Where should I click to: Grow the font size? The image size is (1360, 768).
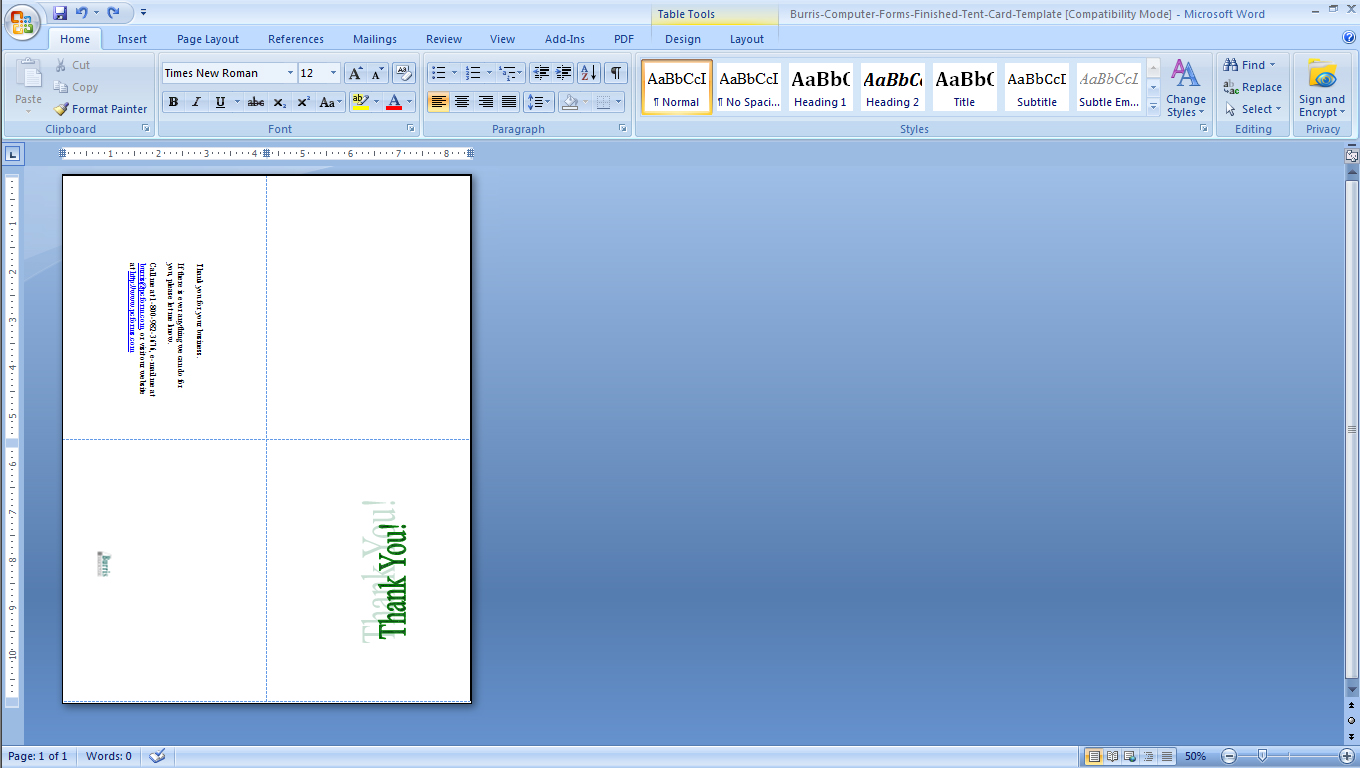tap(355, 73)
